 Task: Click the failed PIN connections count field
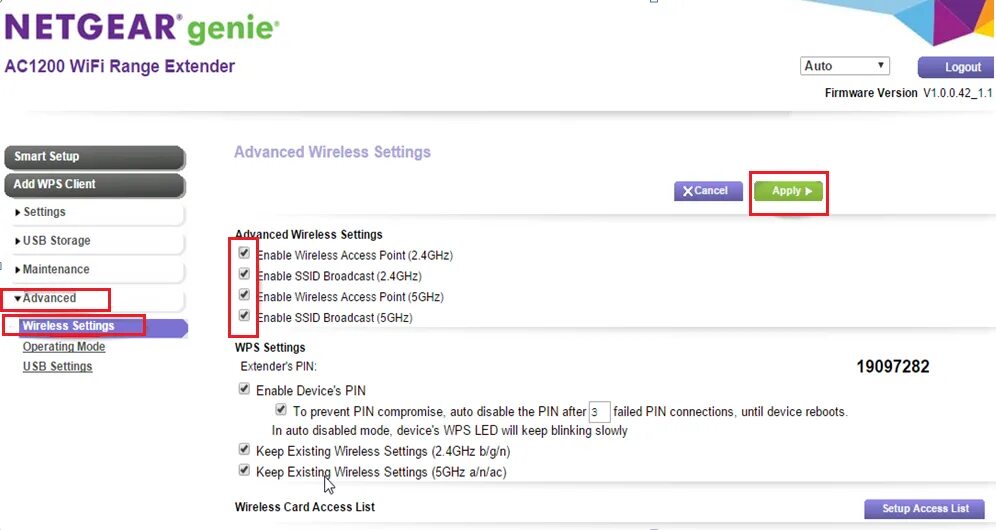pos(599,412)
